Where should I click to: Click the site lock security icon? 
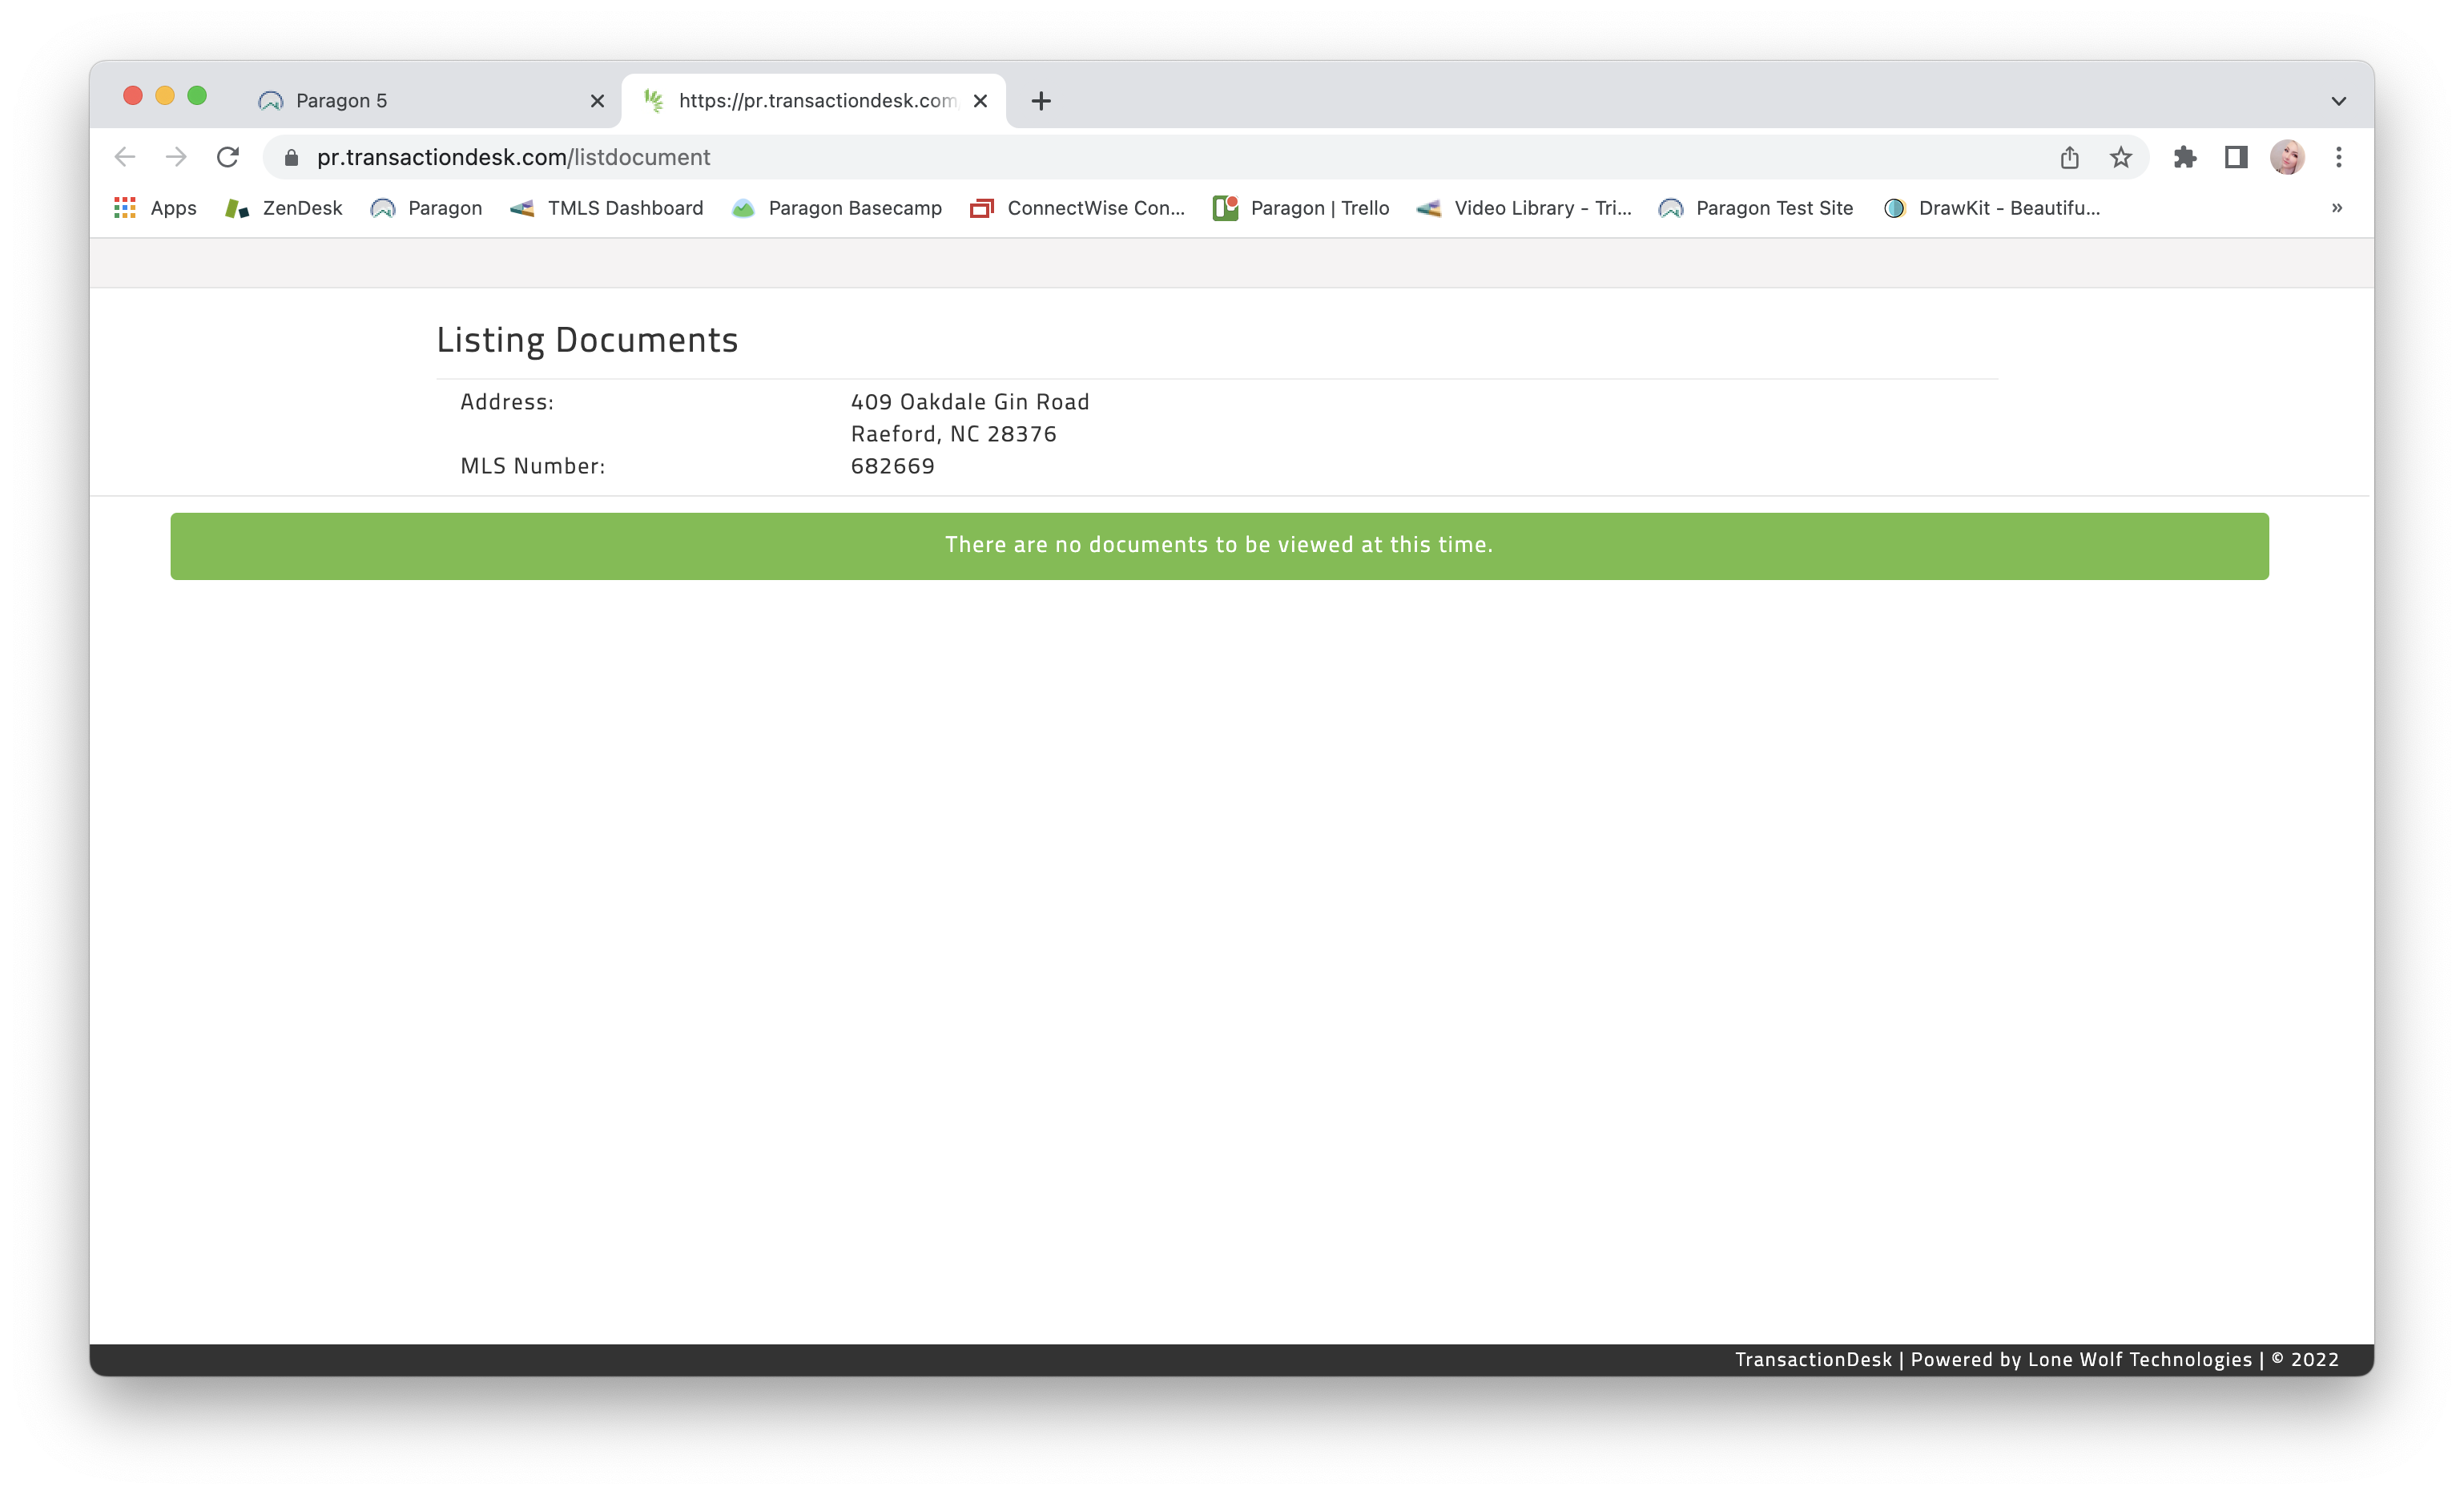[291, 158]
